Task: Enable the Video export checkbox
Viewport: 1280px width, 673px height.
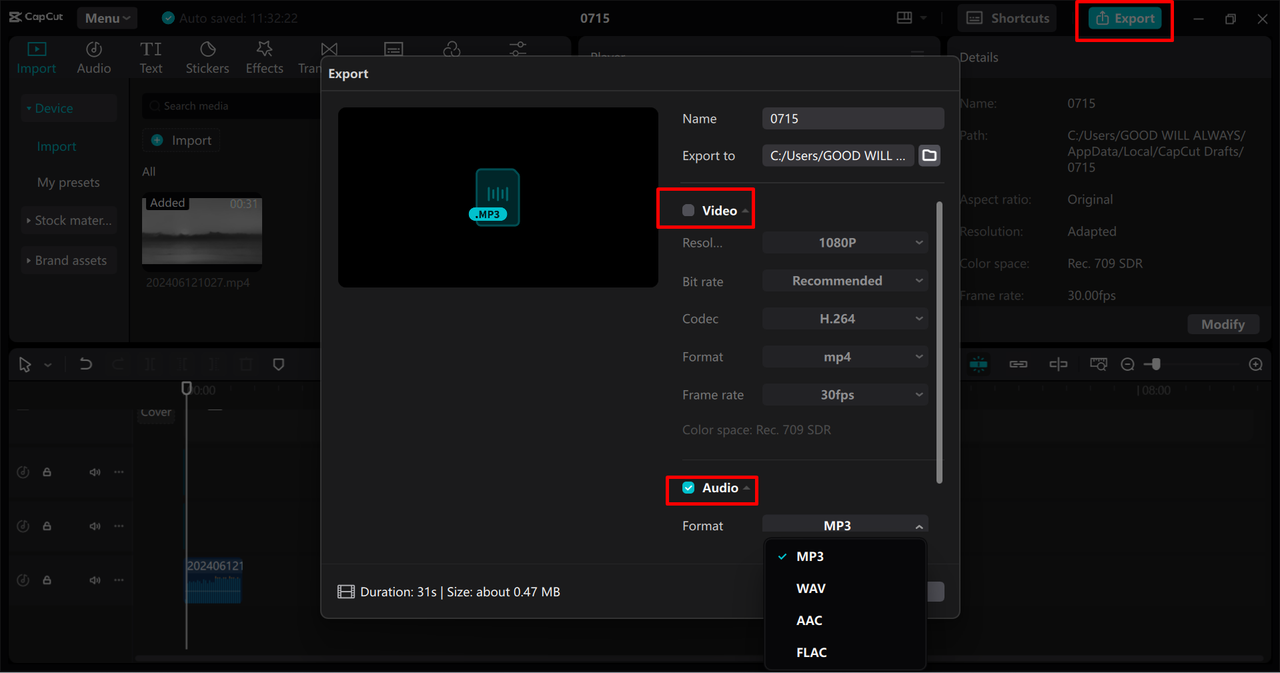Action: (688, 211)
